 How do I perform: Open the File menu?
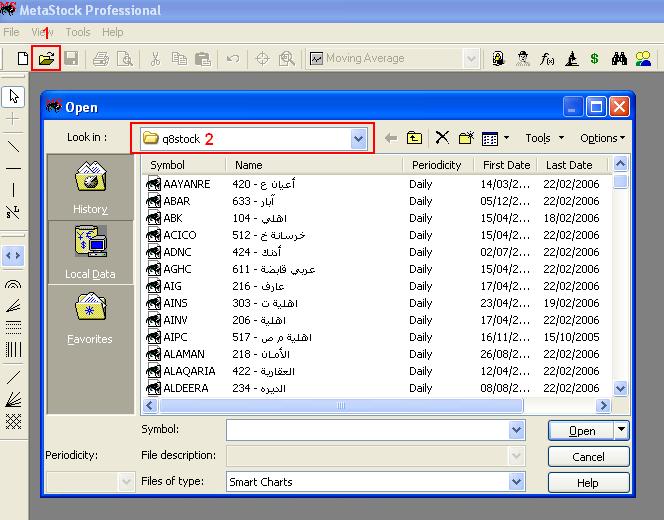pos(11,32)
